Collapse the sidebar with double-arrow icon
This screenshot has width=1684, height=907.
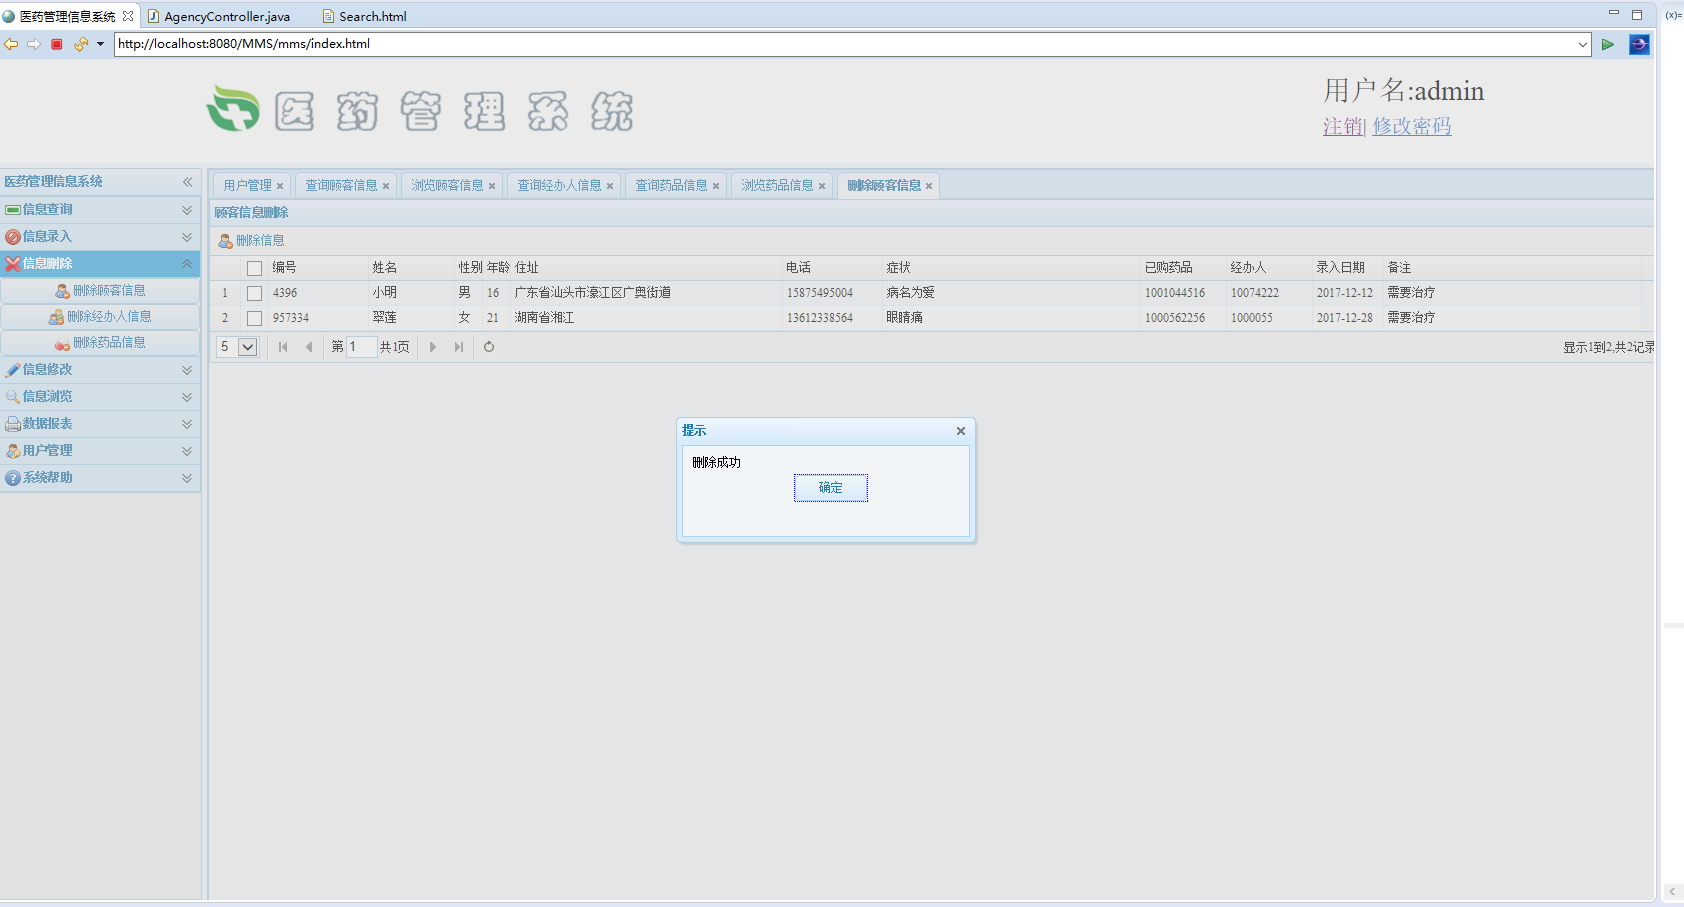pyautogui.click(x=187, y=182)
